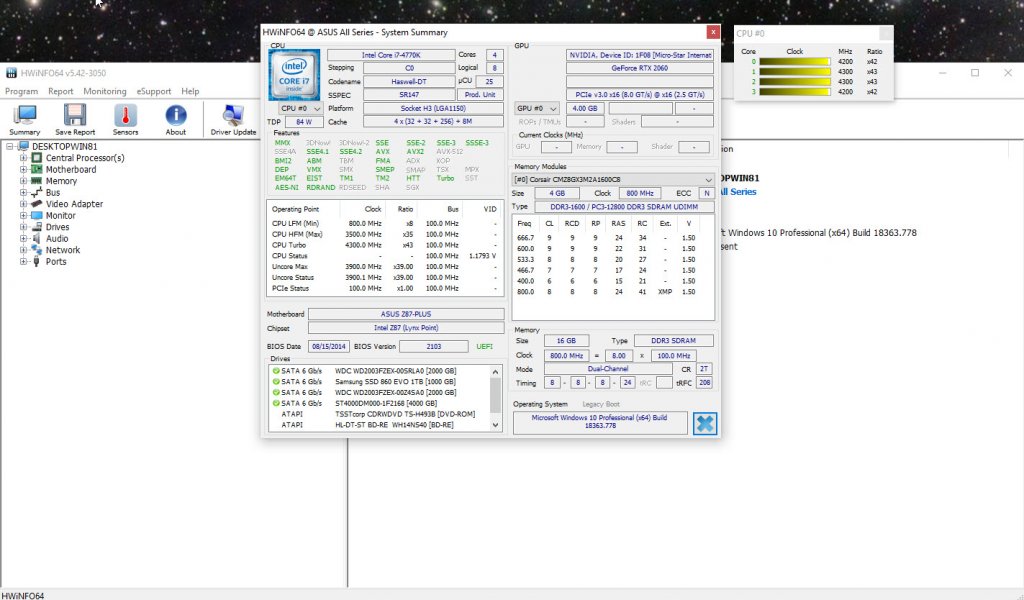1024x600 pixels.
Task: Click the ASUS Z87-PLUS motherboard field
Action: pos(406,314)
